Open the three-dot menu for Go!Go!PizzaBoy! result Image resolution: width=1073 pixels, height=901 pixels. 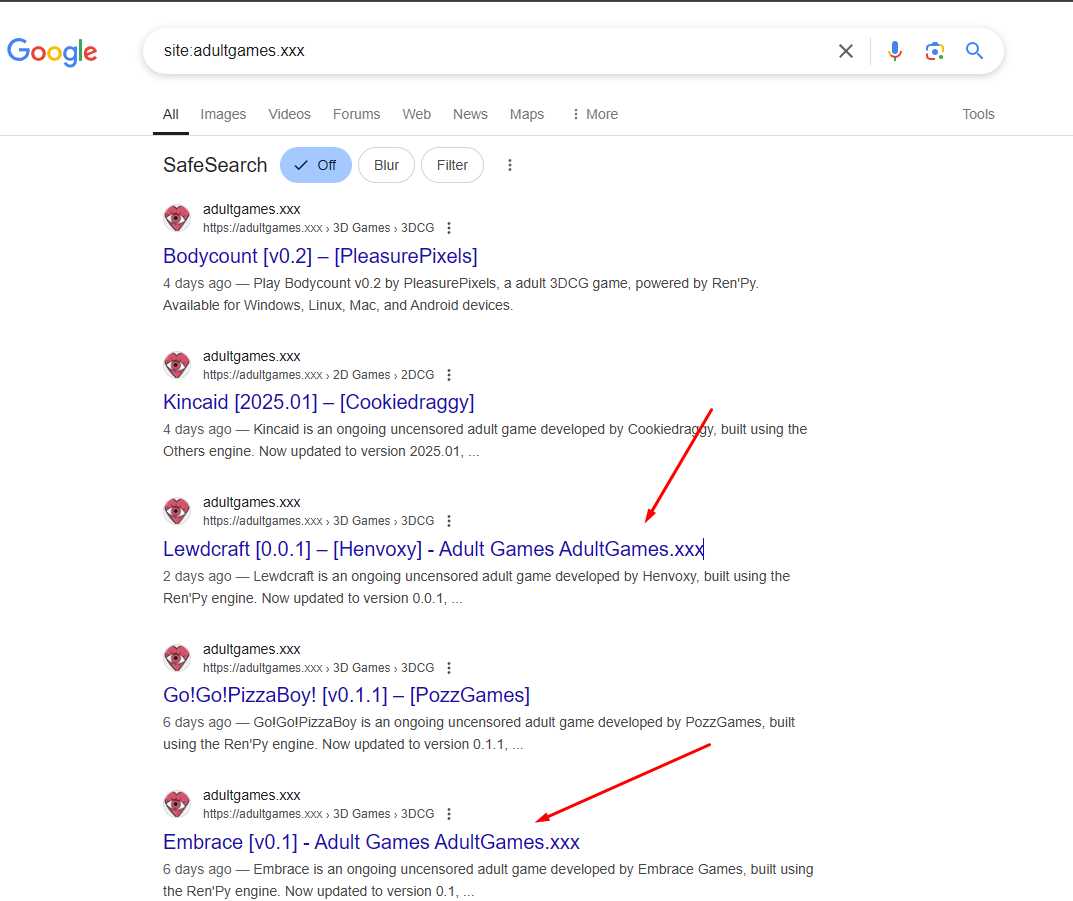(x=449, y=668)
